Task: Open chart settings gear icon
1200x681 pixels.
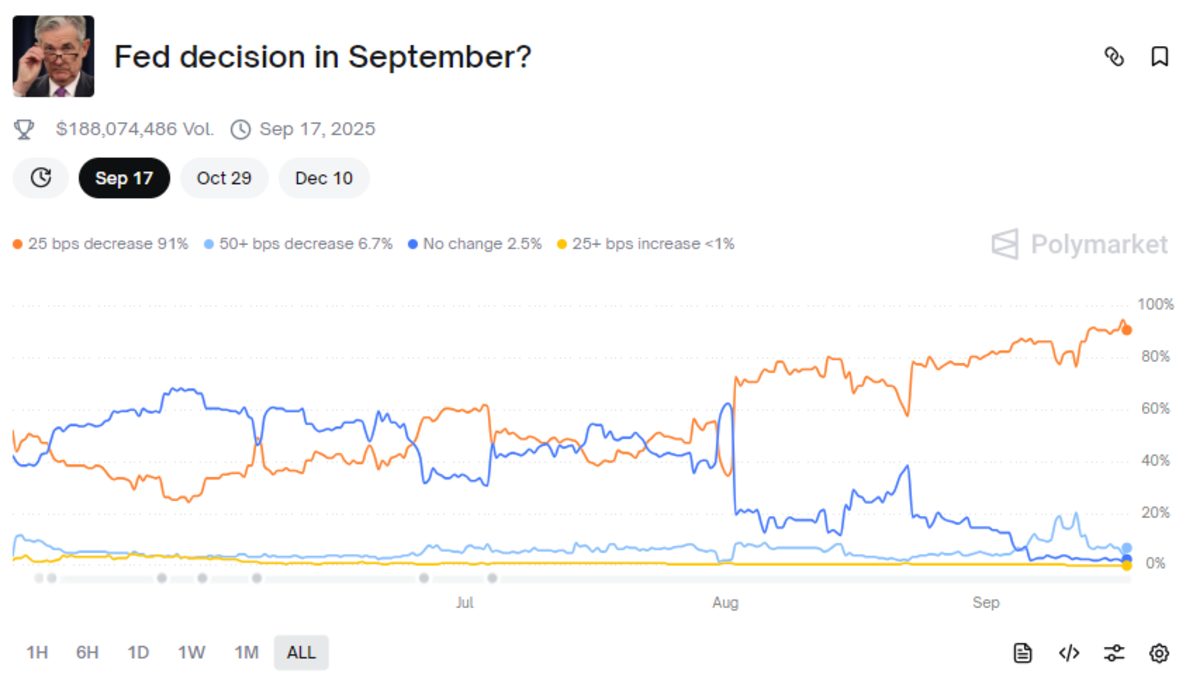Action: click(1159, 653)
